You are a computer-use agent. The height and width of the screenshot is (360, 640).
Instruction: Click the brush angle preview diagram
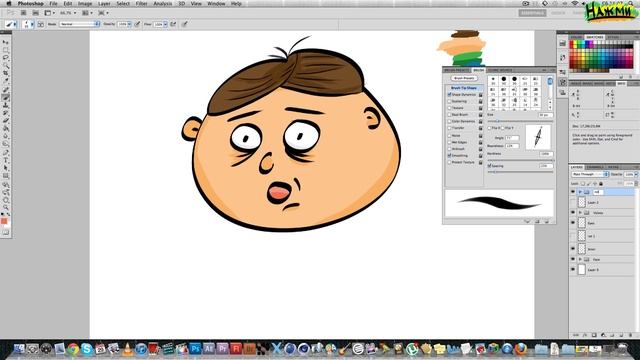(538, 137)
